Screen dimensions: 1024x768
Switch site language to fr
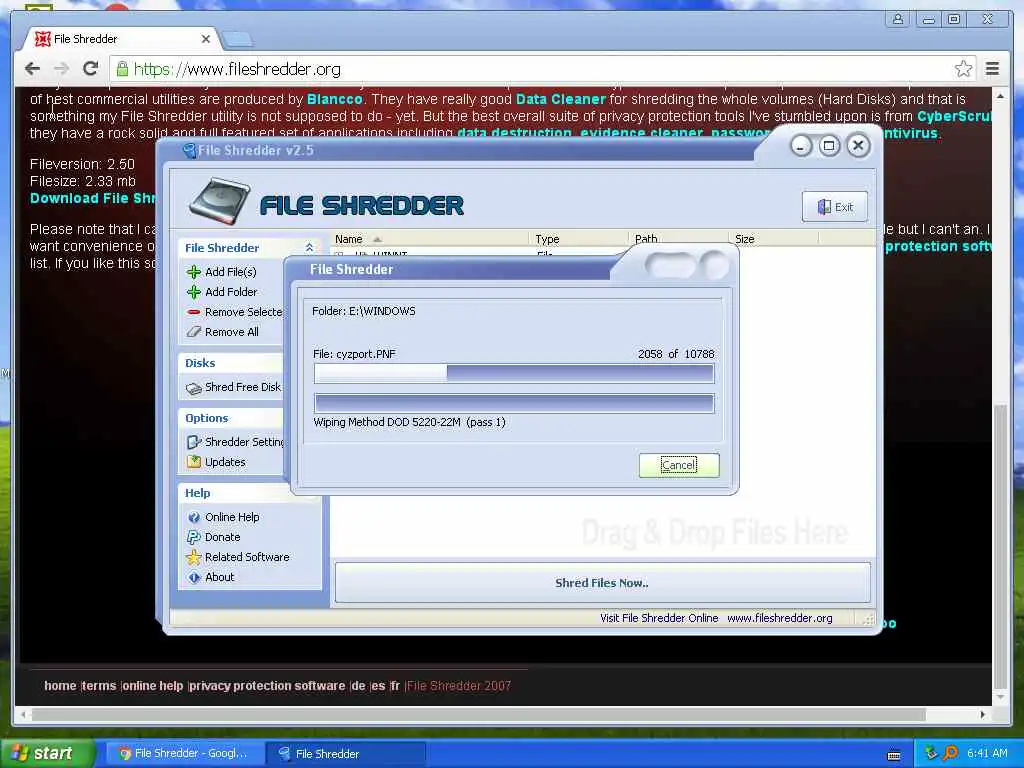coord(395,686)
